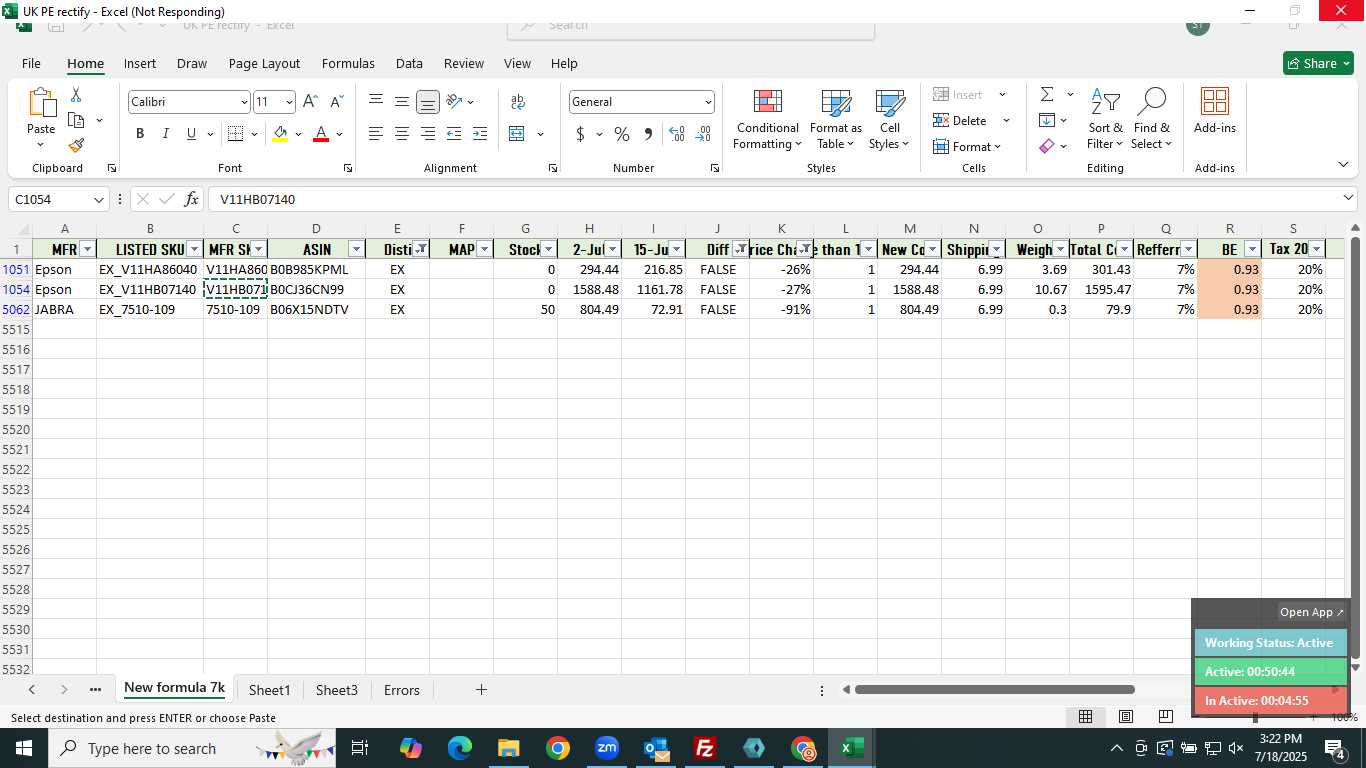The width and height of the screenshot is (1366, 768).
Task: Toggle Top Align
Action: pos(376,102)
